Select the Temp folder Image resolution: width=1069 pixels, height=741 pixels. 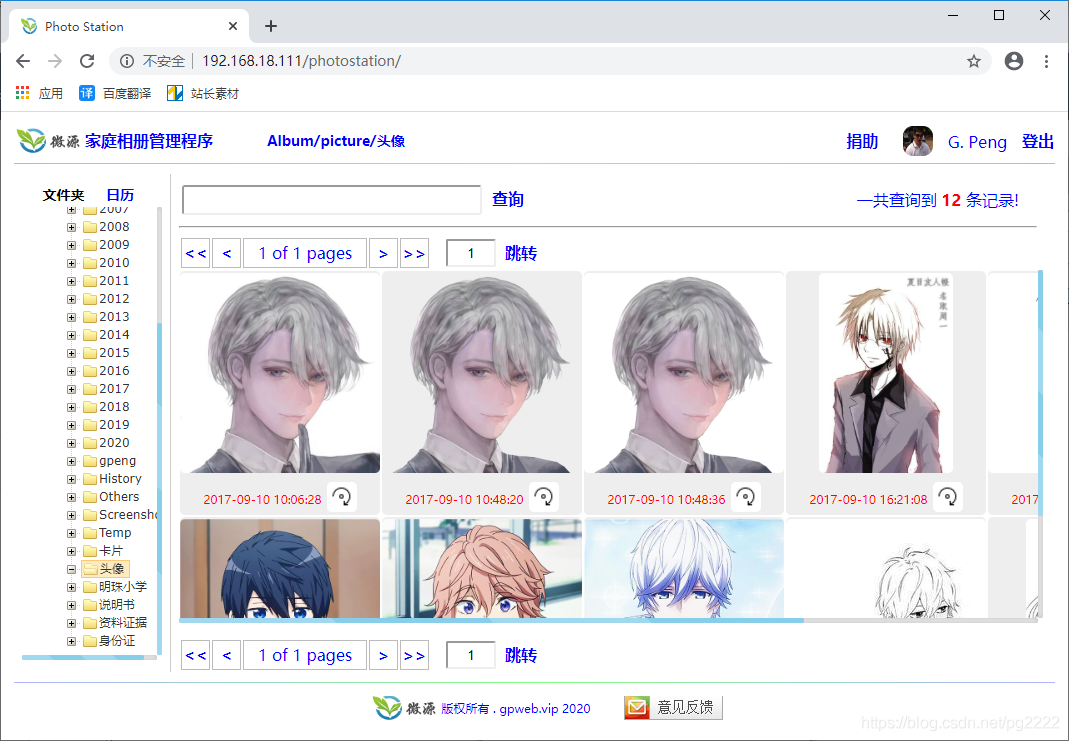[107, 533]
